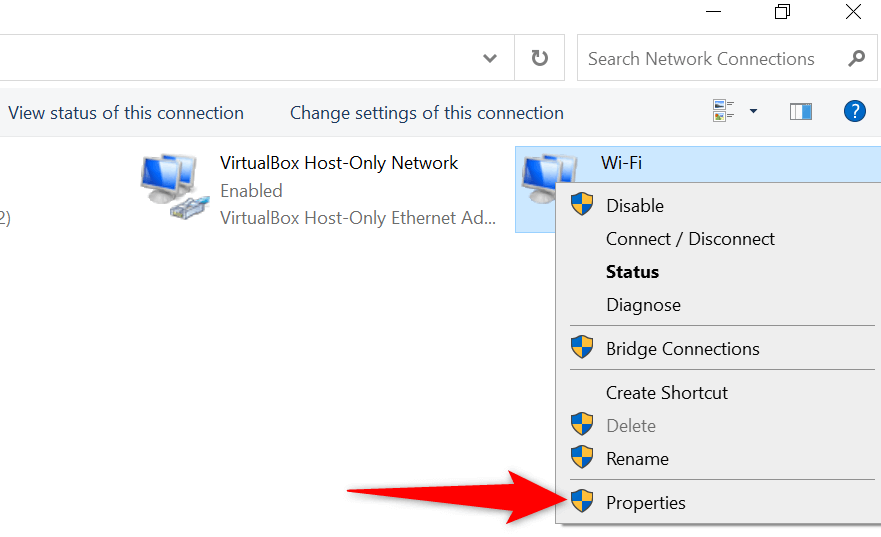Click Change settings of this connection
The image size is (881, 537).
point(426,113)
